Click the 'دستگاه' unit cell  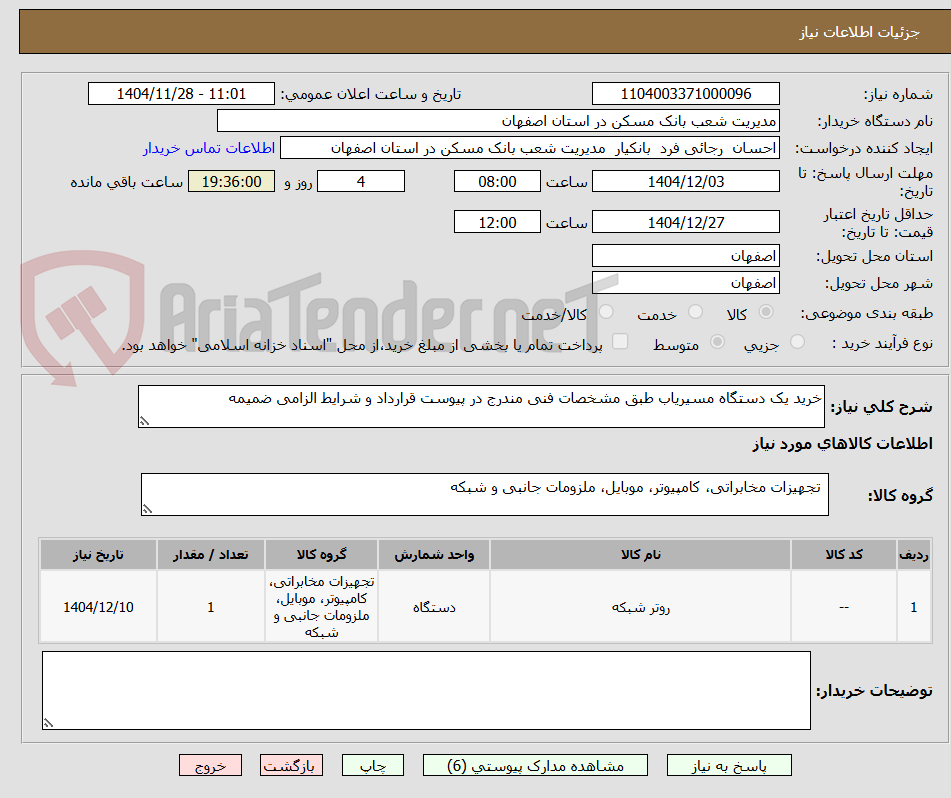tap(434, 606)
